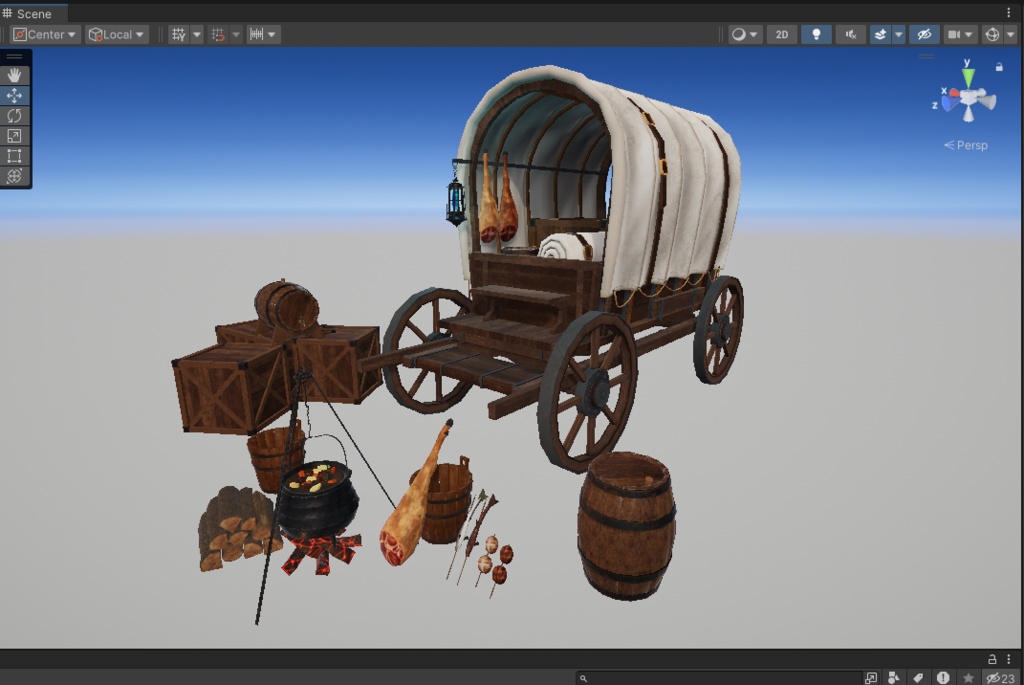Open grid snapping settings arrow

(x=236, y=35)
